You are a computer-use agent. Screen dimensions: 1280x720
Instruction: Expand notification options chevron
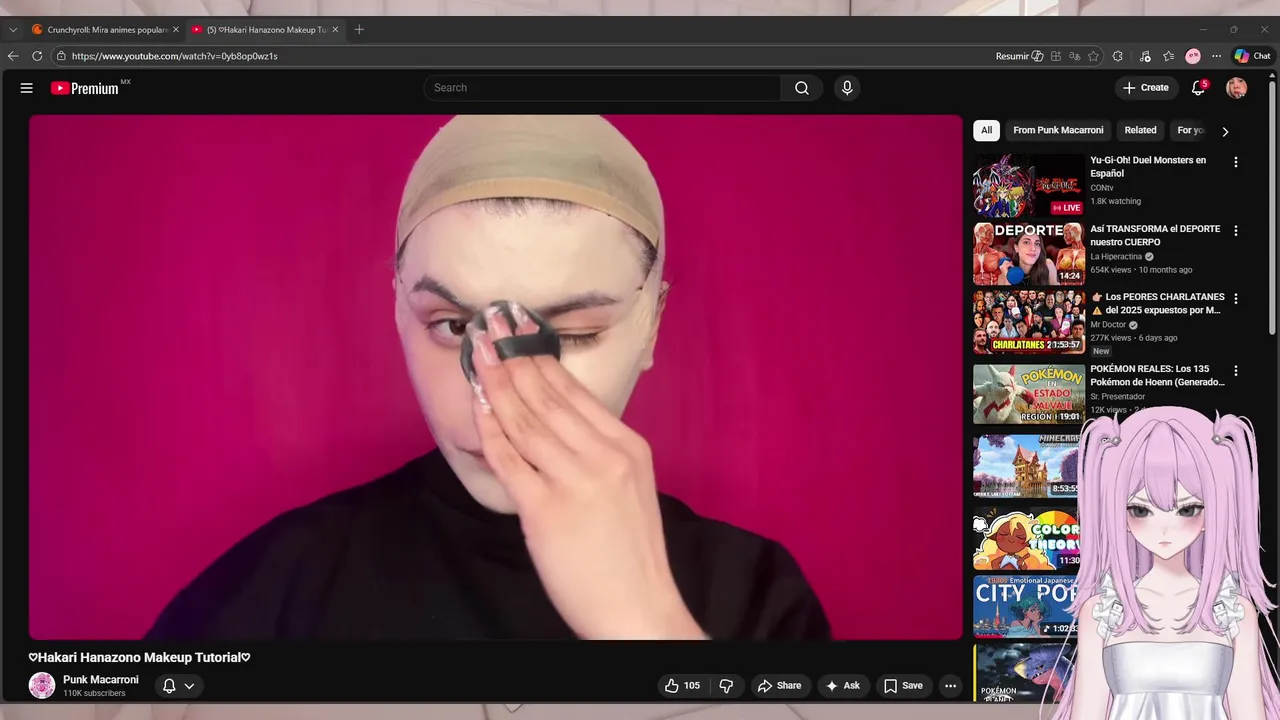pos(189,686)
